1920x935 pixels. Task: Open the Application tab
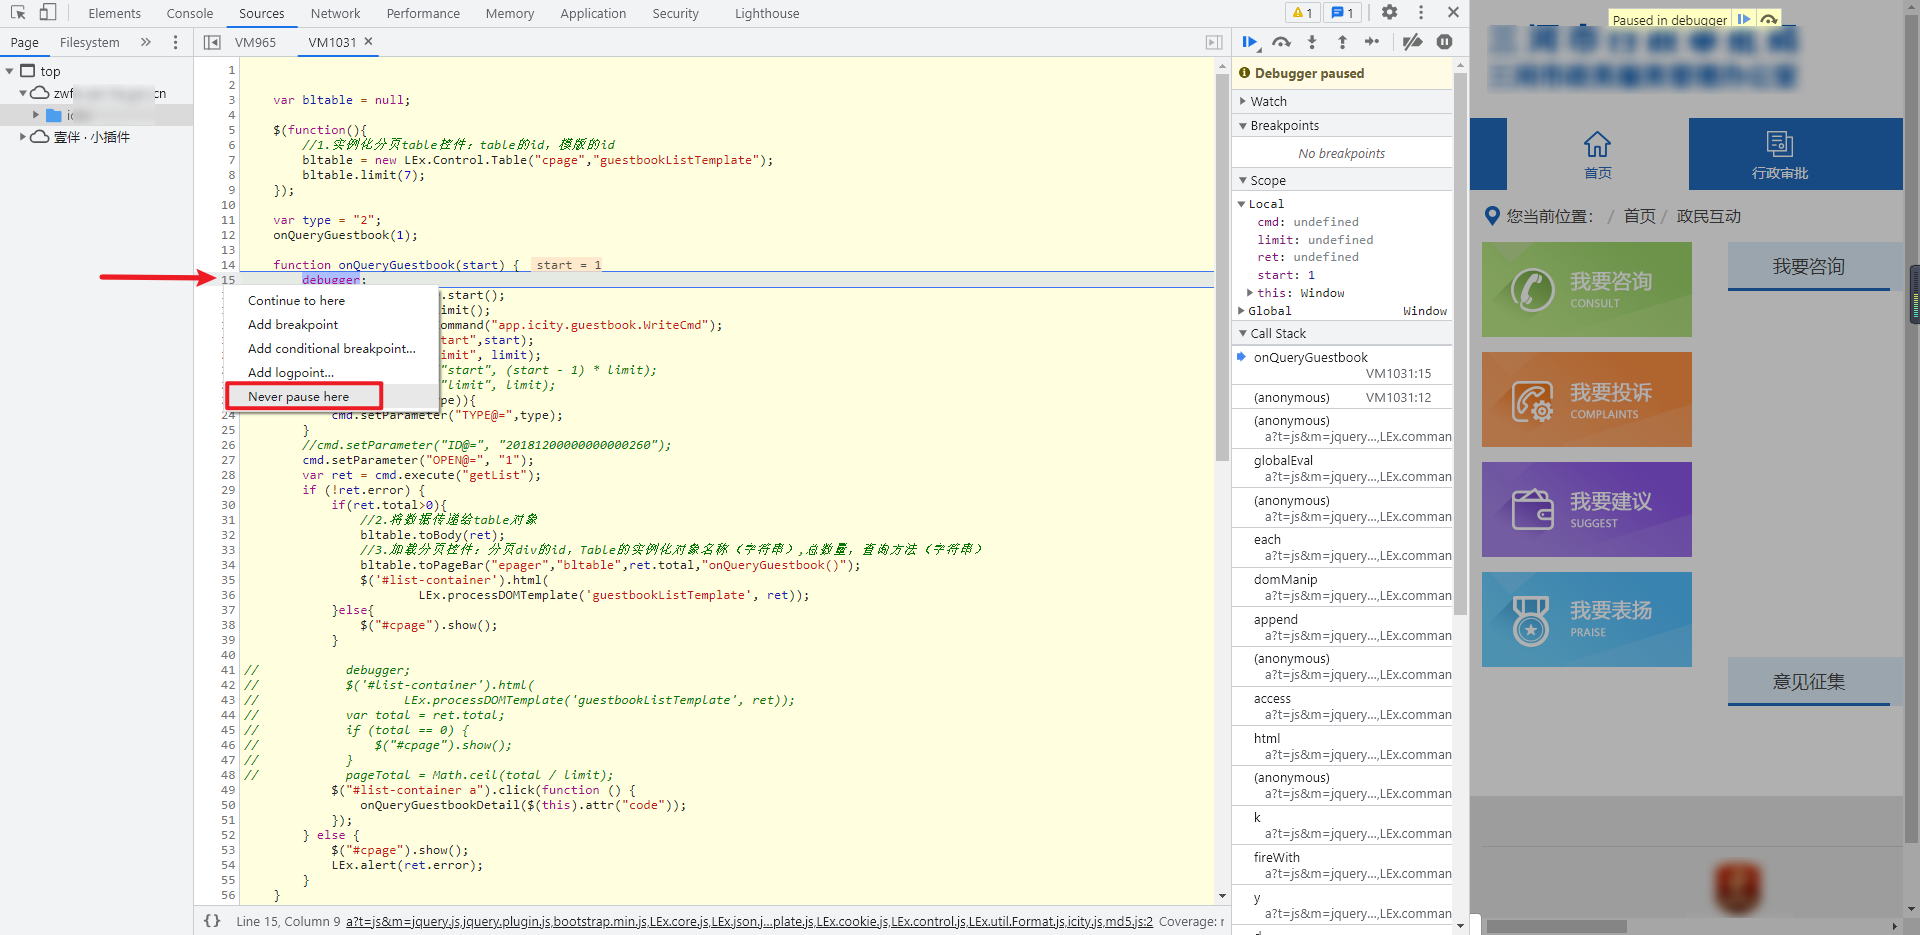click(x=593, y=13)
